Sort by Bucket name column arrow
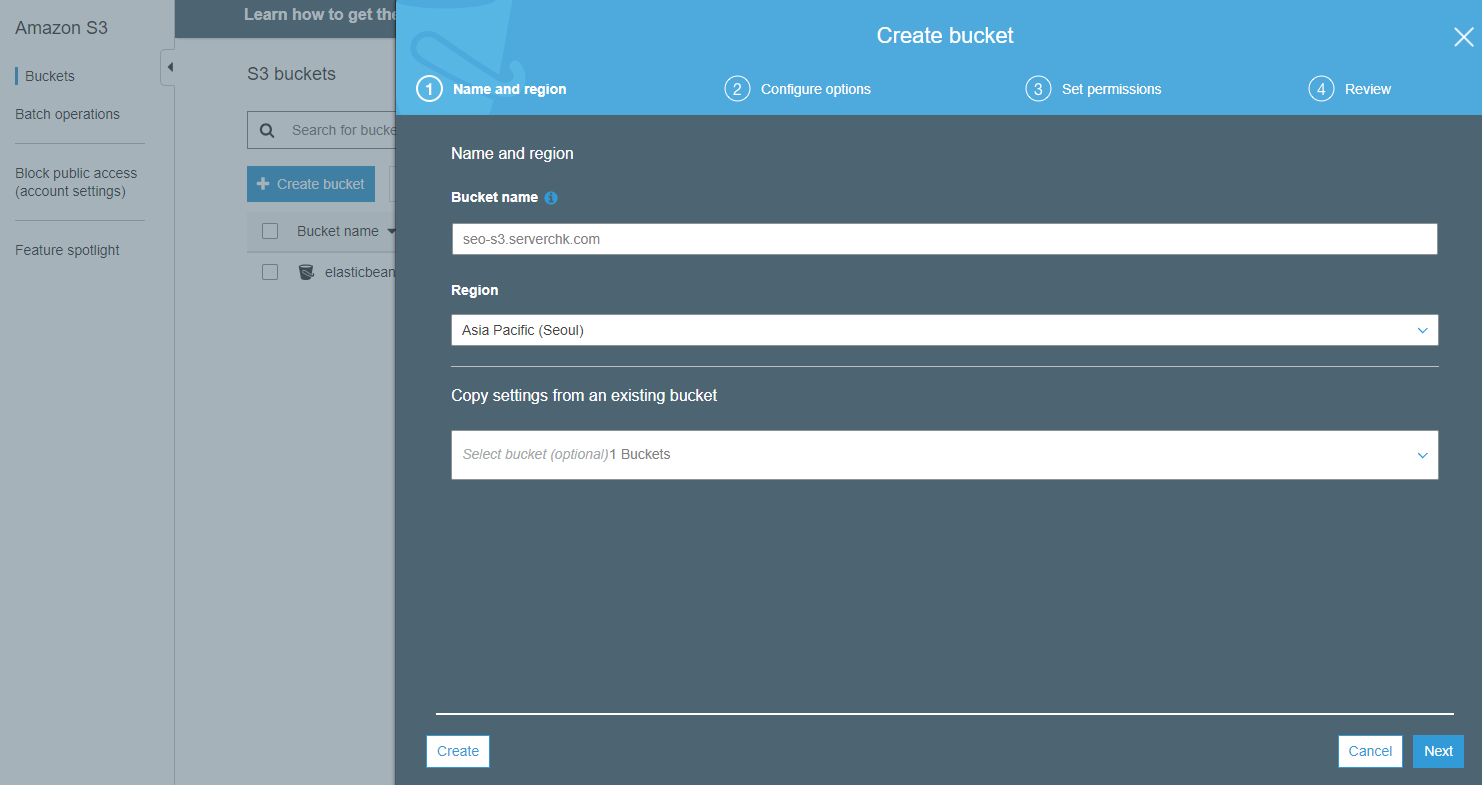This screenshot has width=1482, height=785. point(391,232)
